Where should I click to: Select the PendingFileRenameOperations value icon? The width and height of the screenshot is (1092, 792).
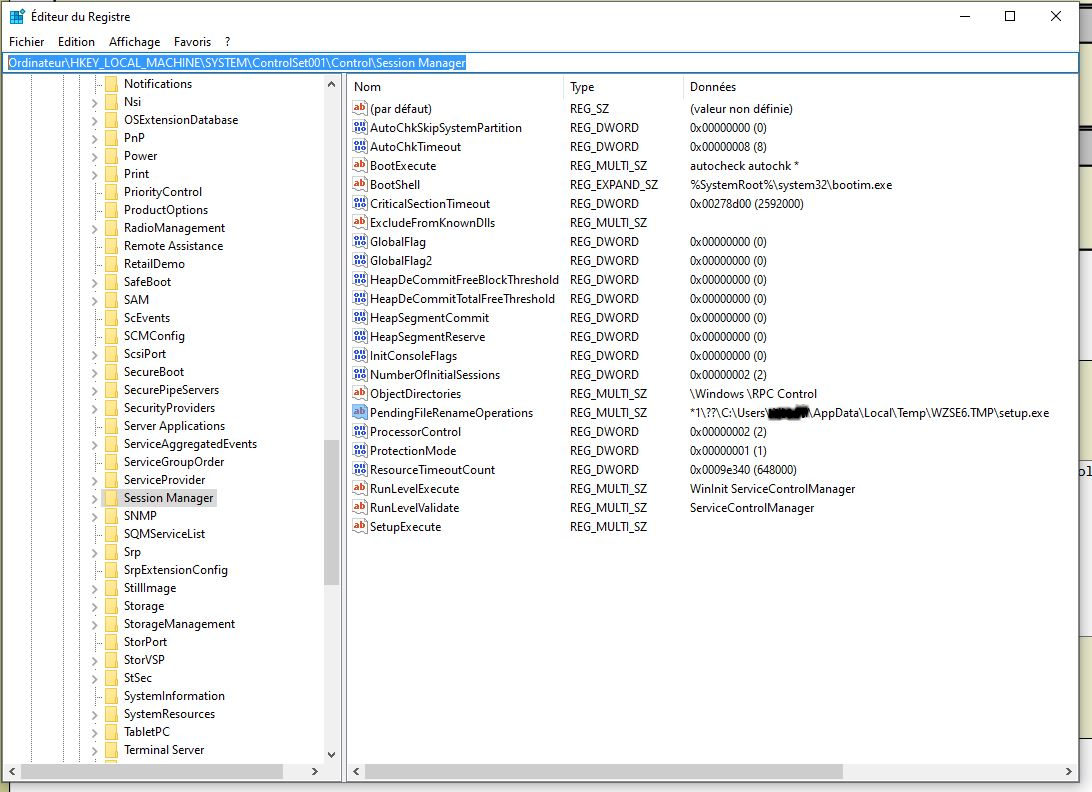(359, 412)
